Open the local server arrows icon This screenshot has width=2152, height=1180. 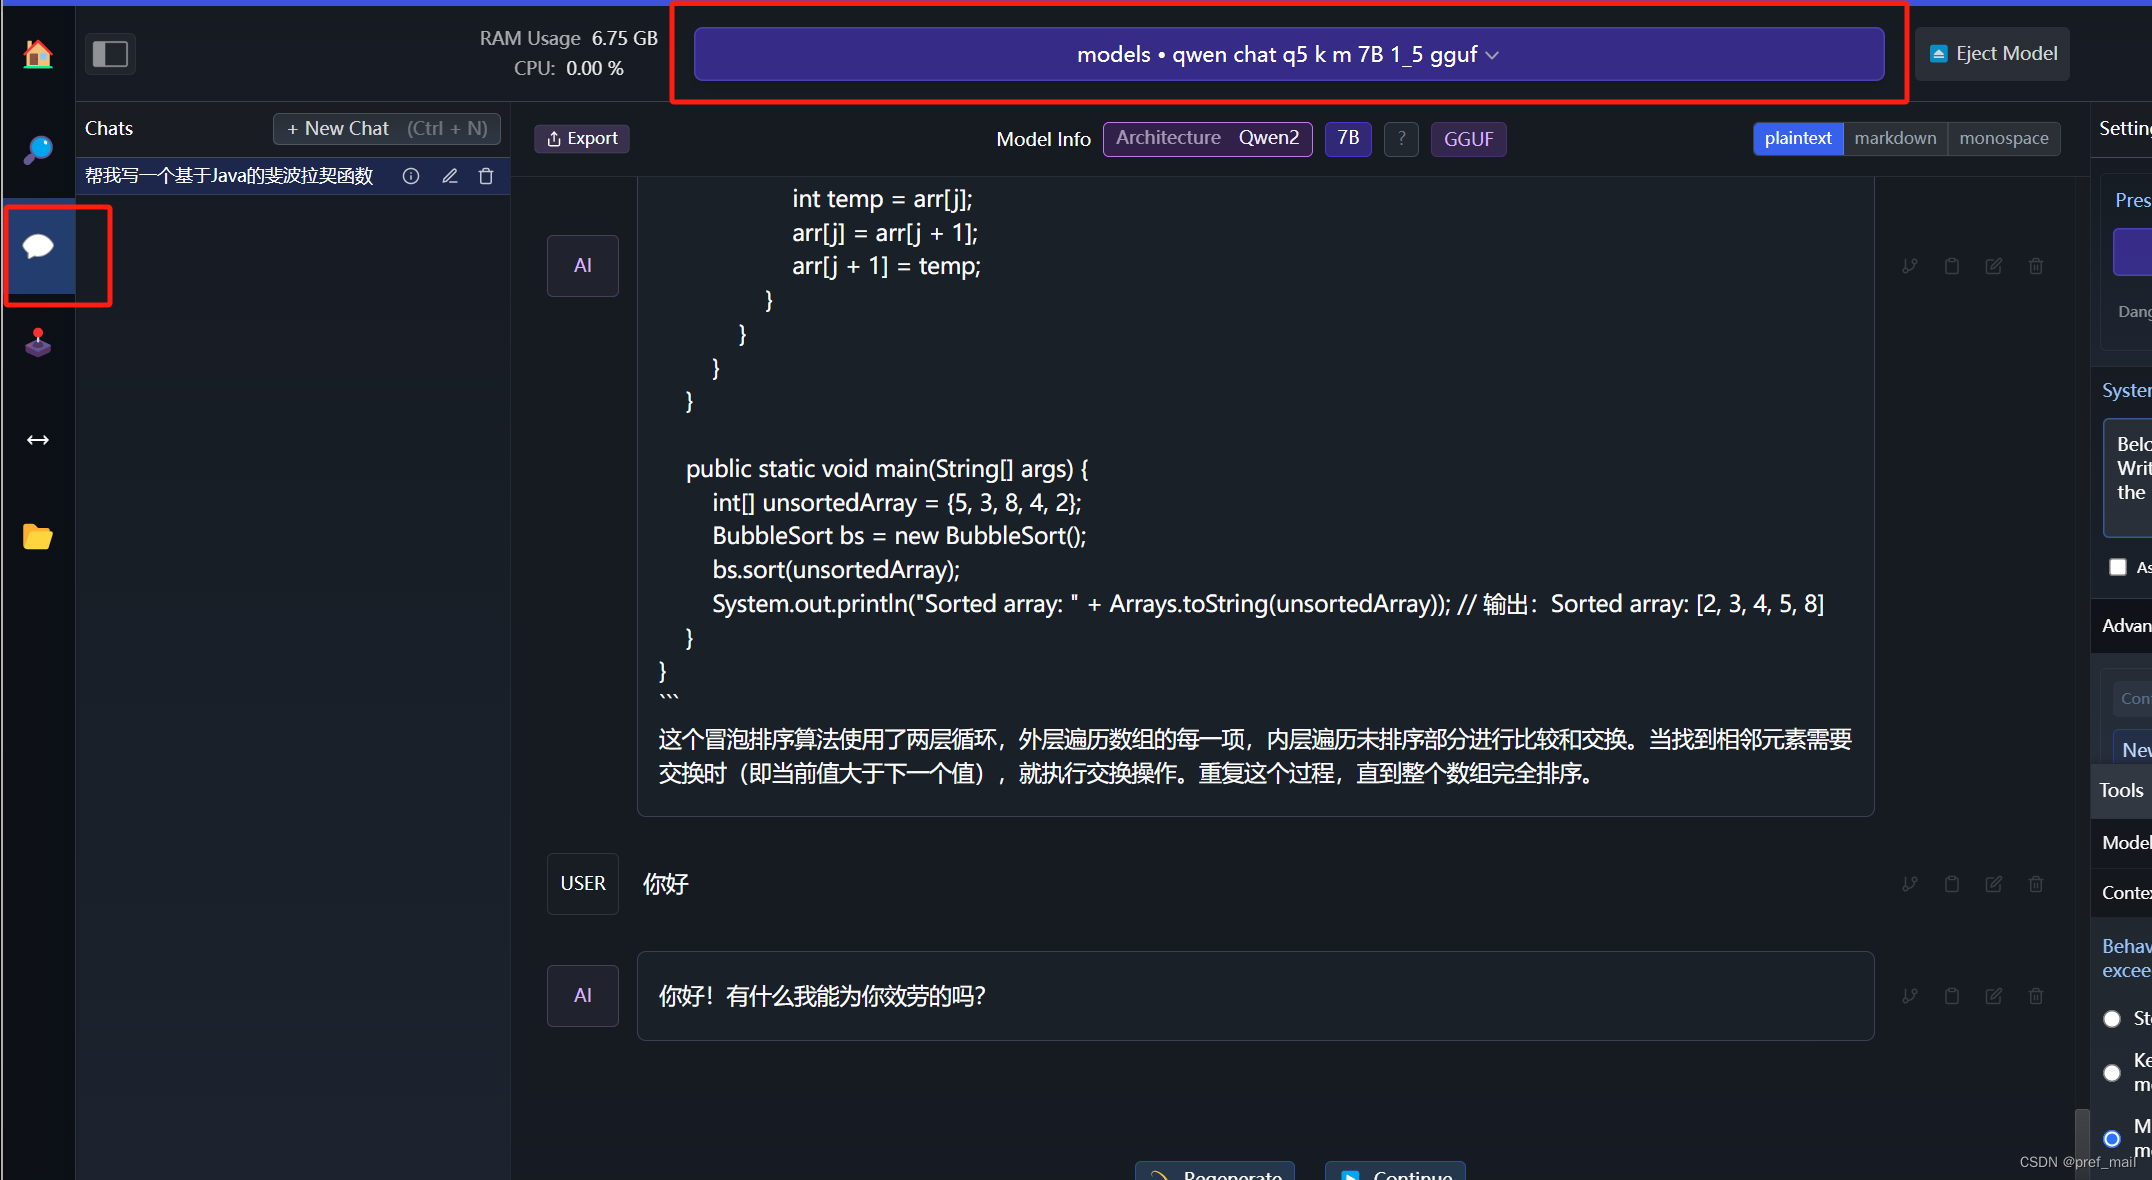click(x=38, y=440)
